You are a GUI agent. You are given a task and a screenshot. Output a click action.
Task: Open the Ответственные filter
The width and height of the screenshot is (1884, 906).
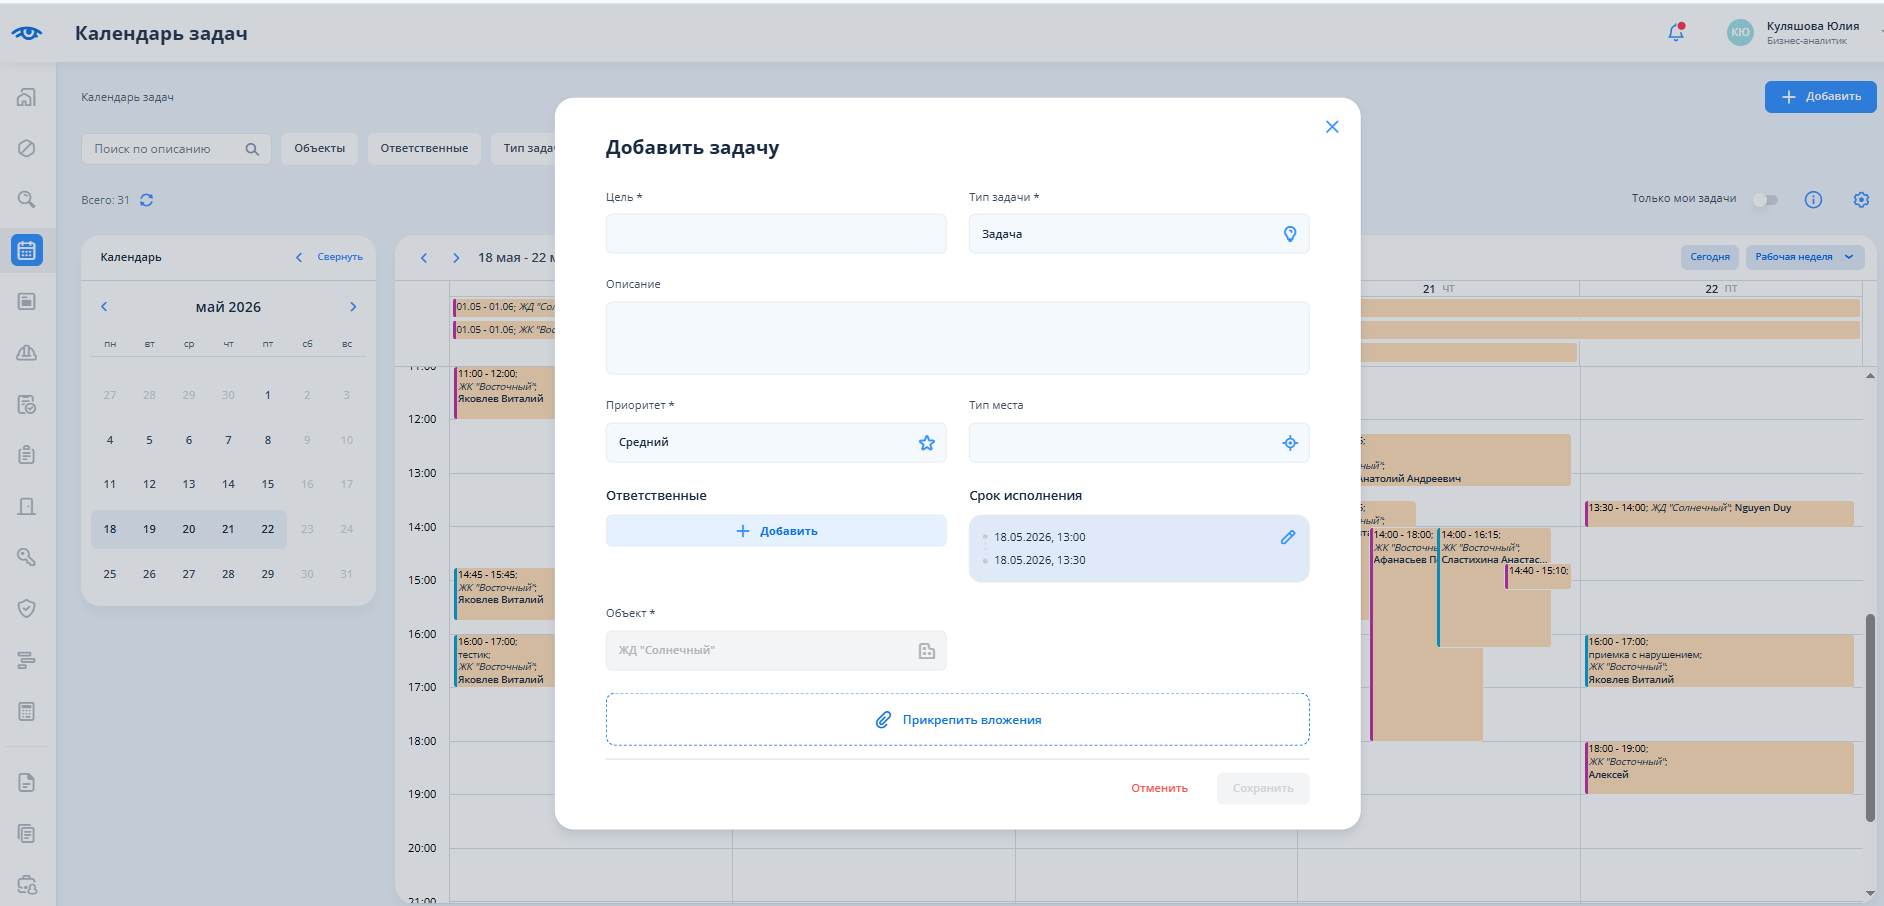point(424,149)
